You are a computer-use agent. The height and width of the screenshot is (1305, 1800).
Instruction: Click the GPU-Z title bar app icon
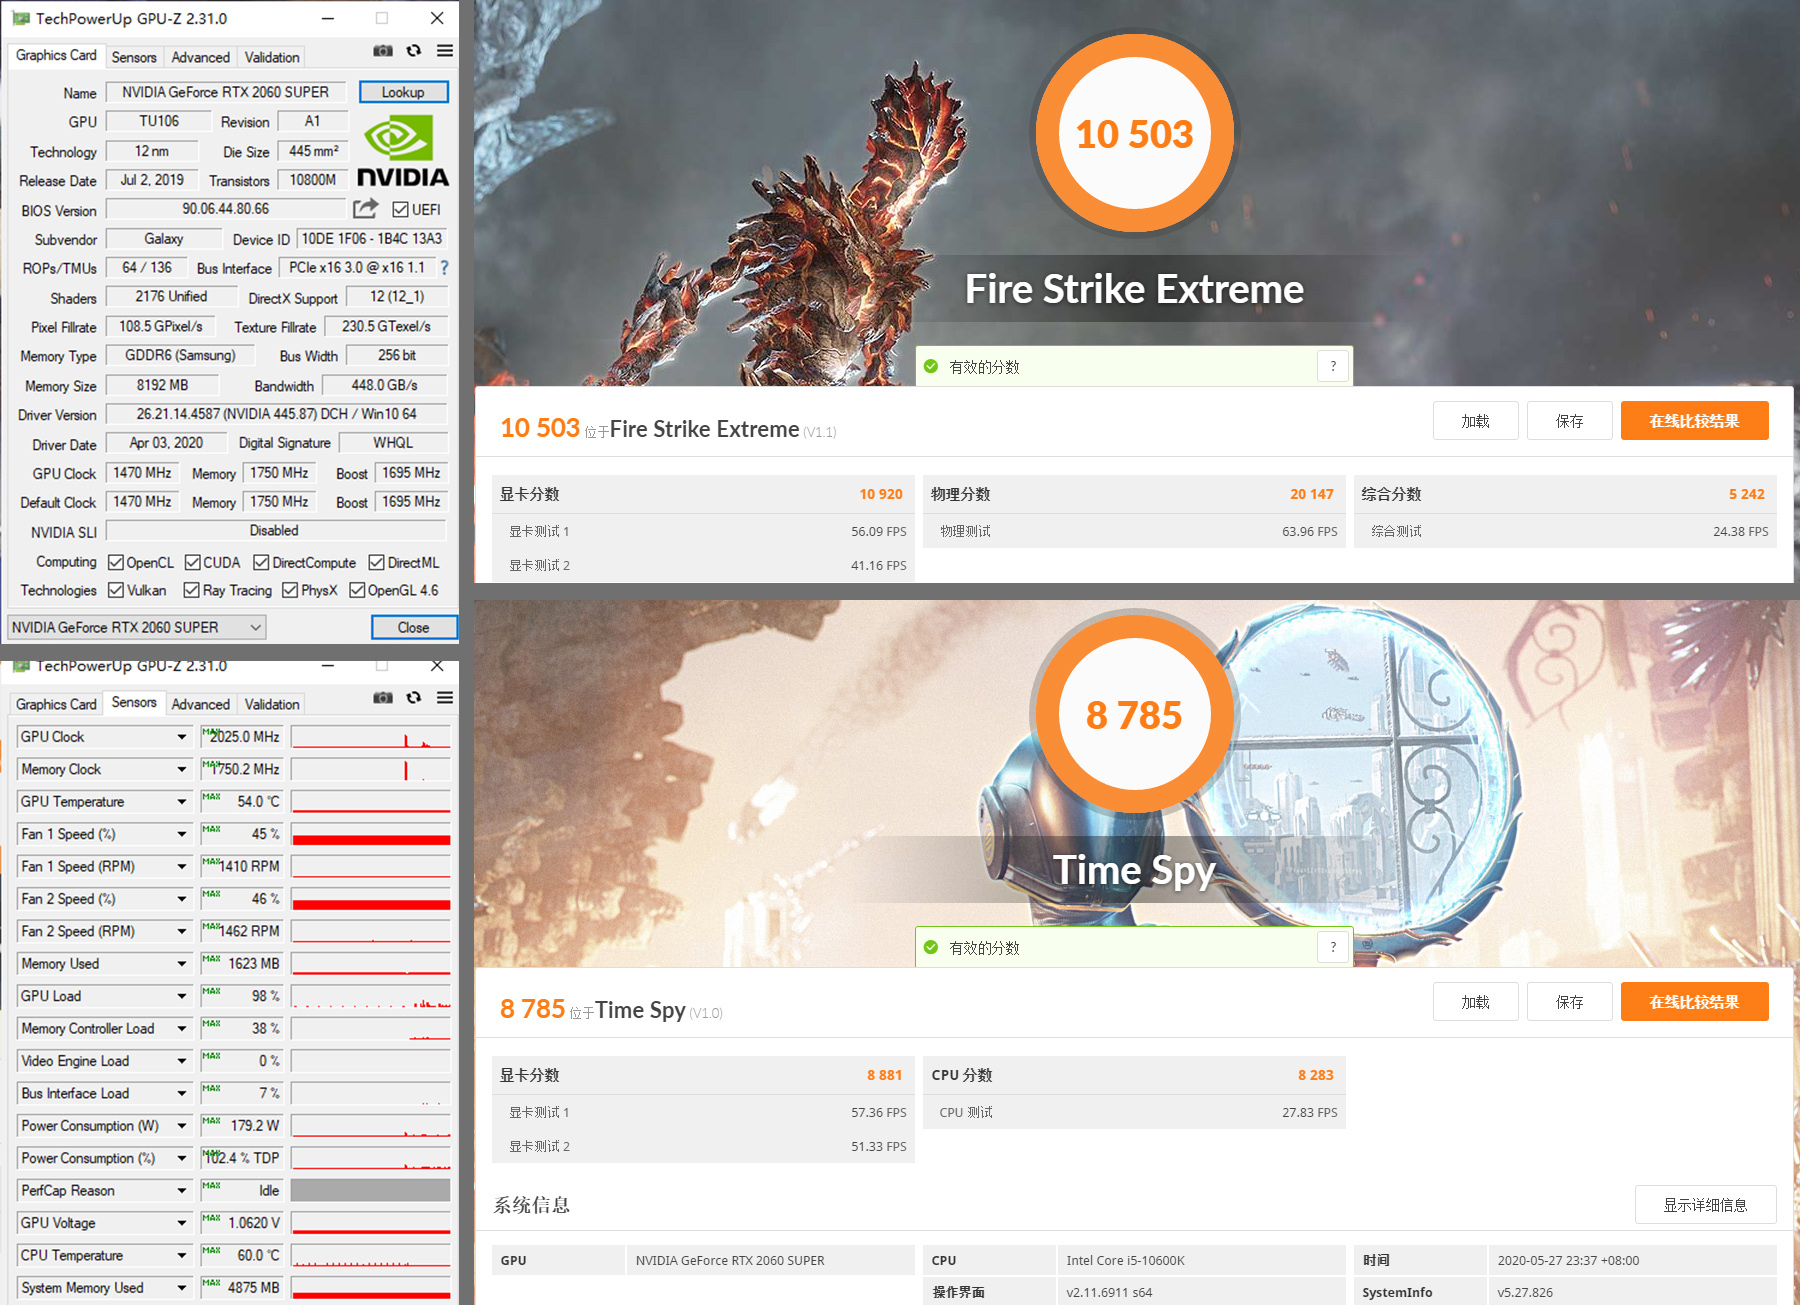pyautogui.click(x=21, y=18)
